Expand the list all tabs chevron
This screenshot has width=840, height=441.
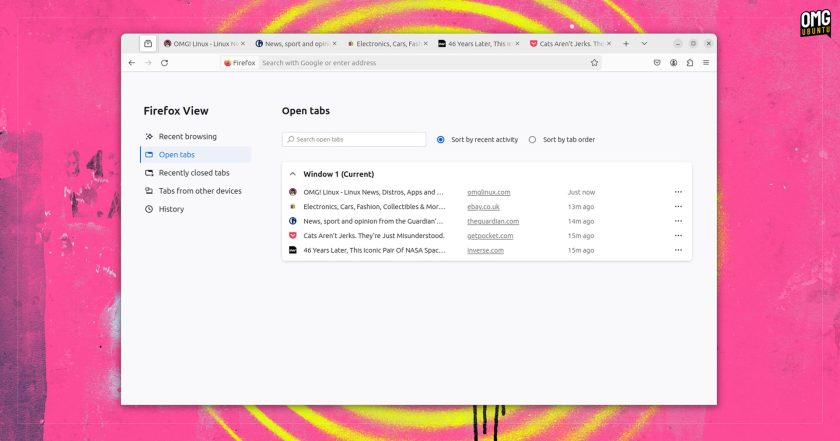[x=644, y=43]
